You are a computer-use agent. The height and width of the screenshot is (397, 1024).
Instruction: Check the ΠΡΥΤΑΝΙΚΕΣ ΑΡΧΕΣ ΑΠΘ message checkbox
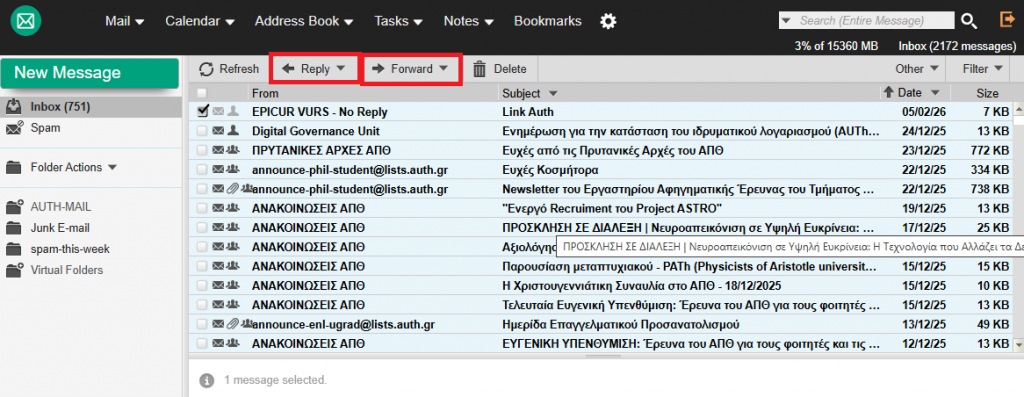(x=202, y=150)
